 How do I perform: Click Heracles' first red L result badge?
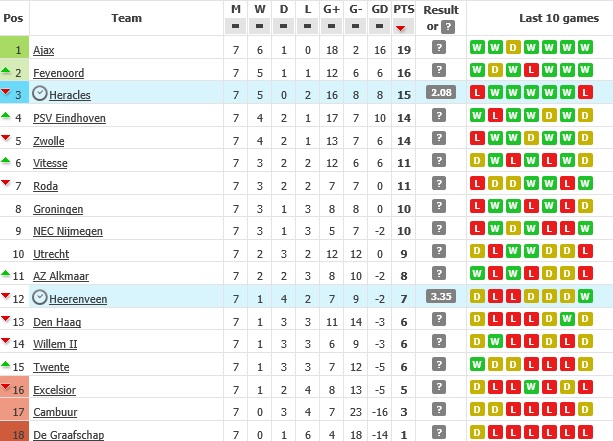[x=477, y=93]
